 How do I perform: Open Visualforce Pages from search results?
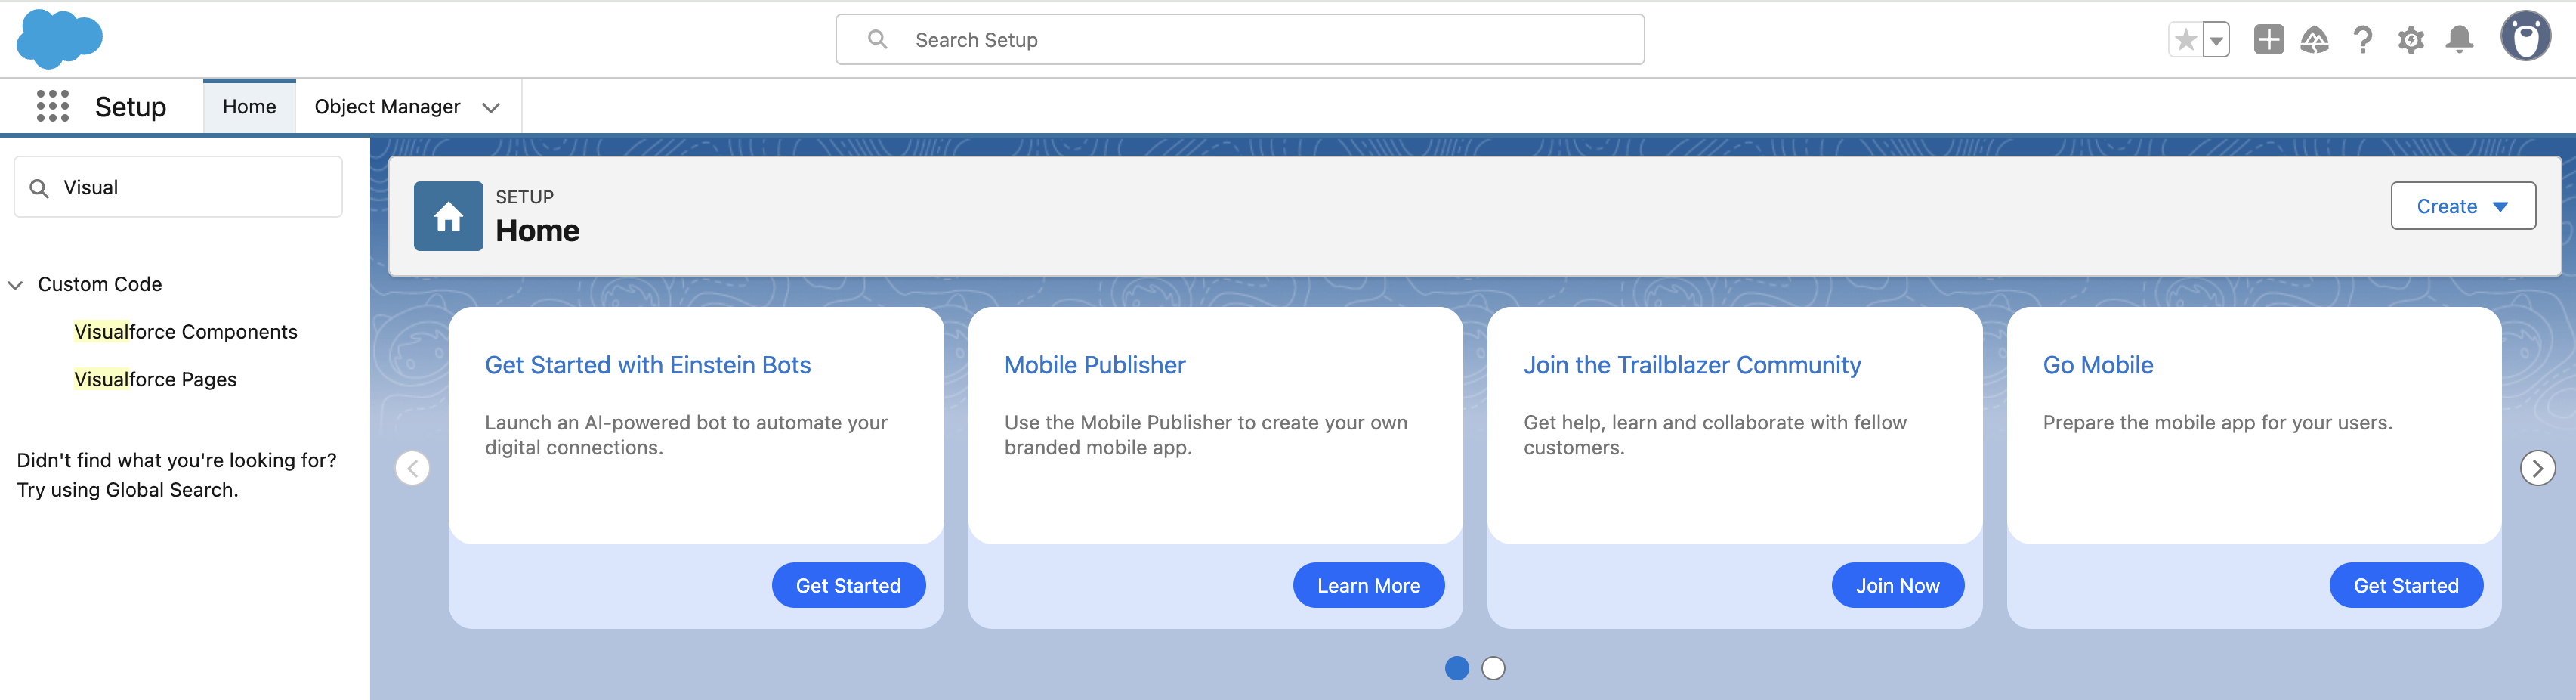coord(156,379)
